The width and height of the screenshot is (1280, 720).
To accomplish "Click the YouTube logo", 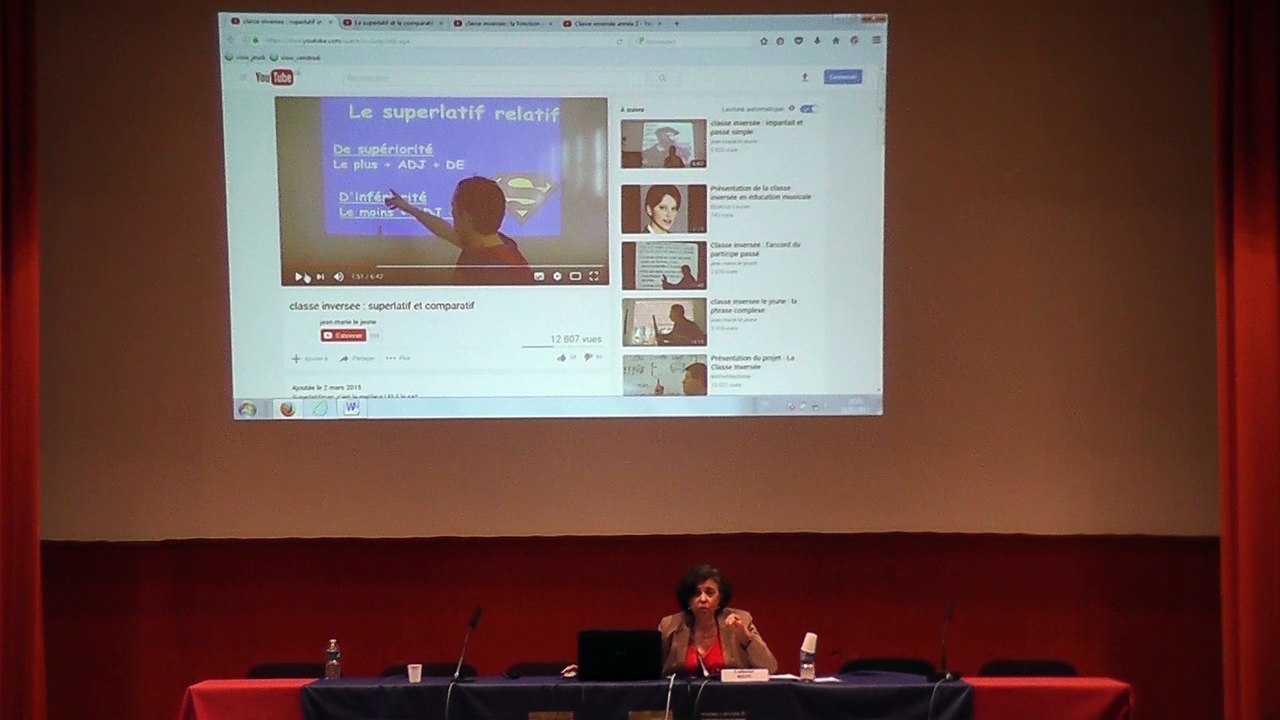I will click(x=275, y=77).
